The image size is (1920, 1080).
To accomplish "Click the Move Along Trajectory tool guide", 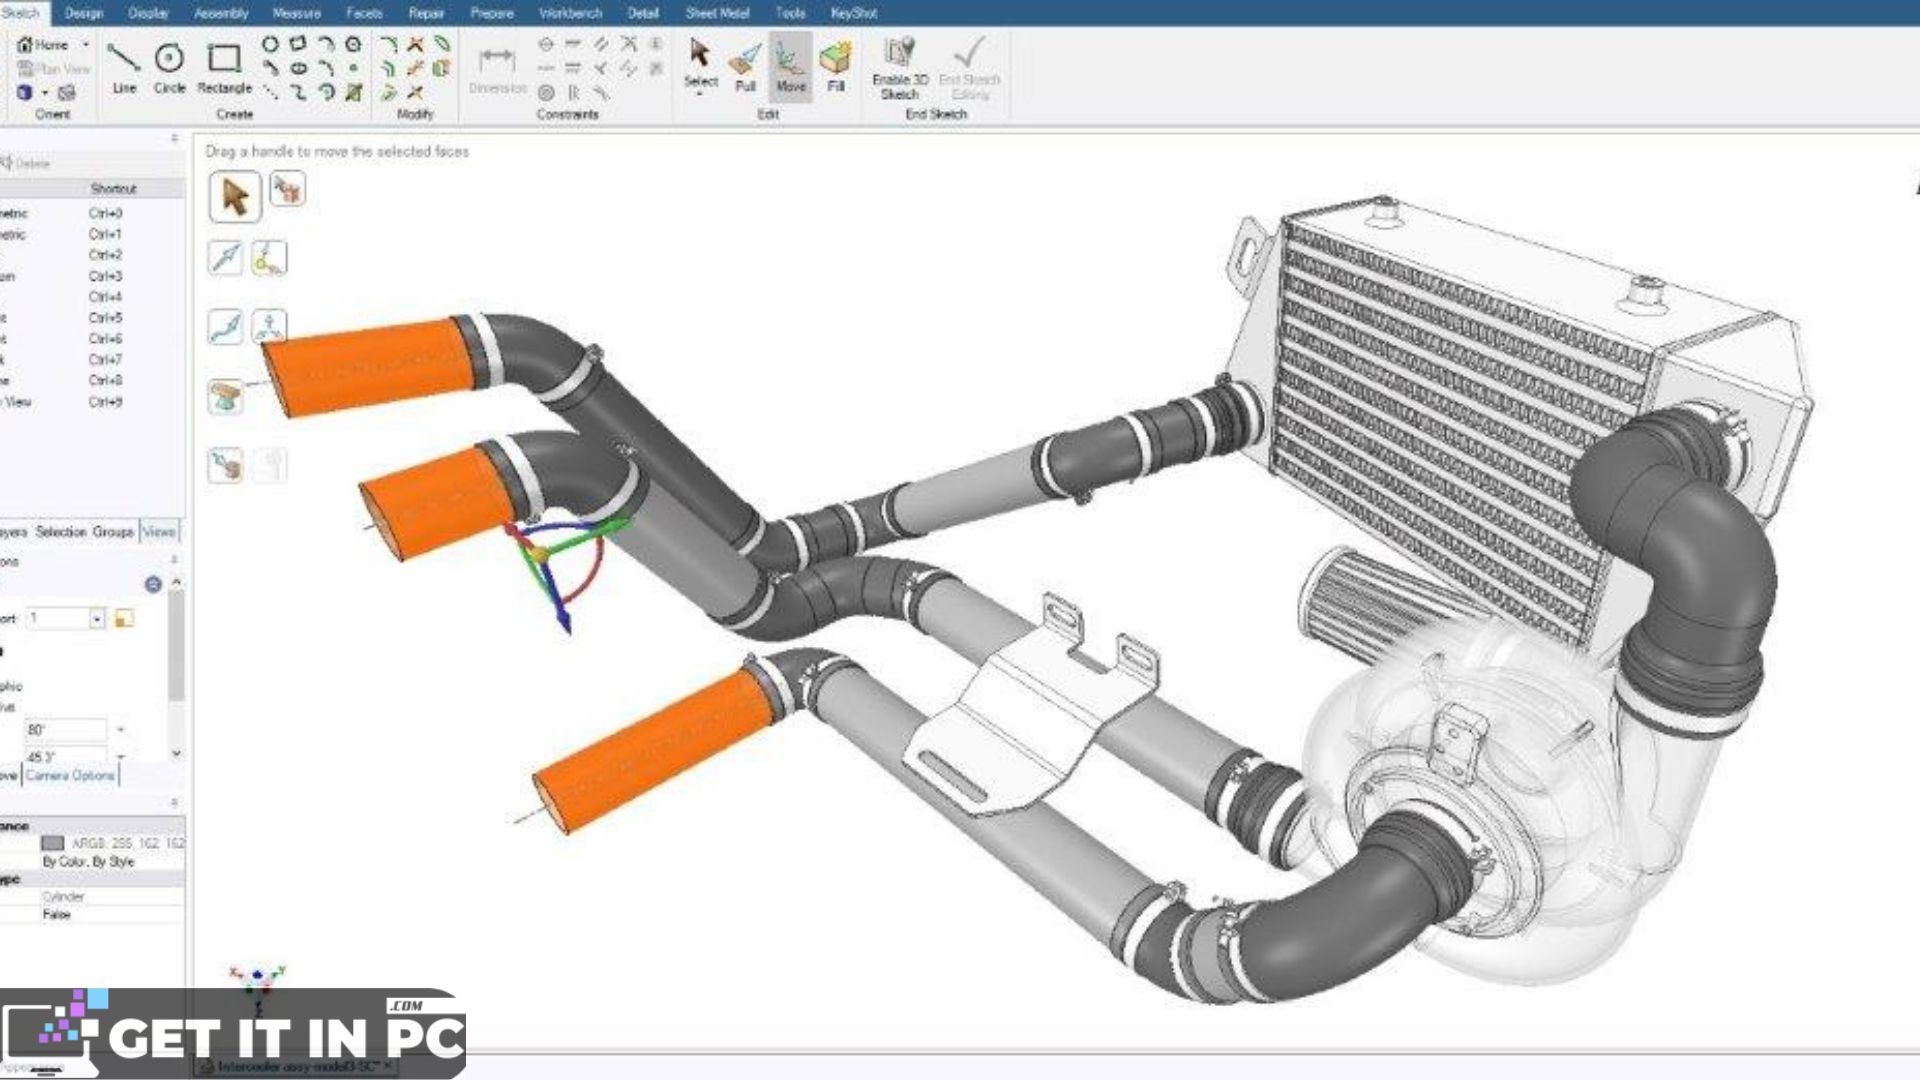I will [x=225, y=327].
